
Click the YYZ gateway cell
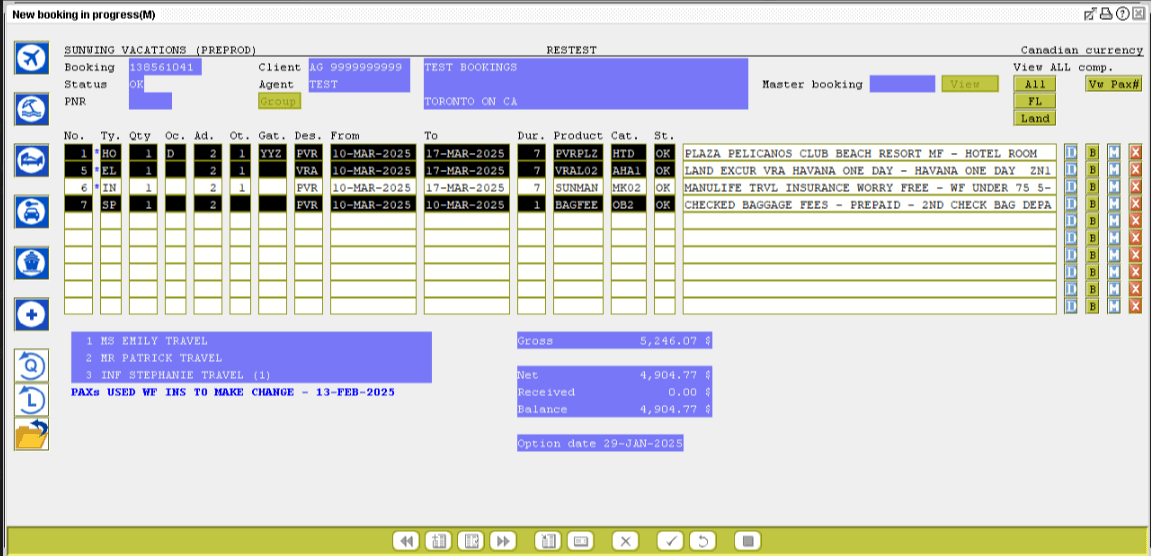pos(272,153)
